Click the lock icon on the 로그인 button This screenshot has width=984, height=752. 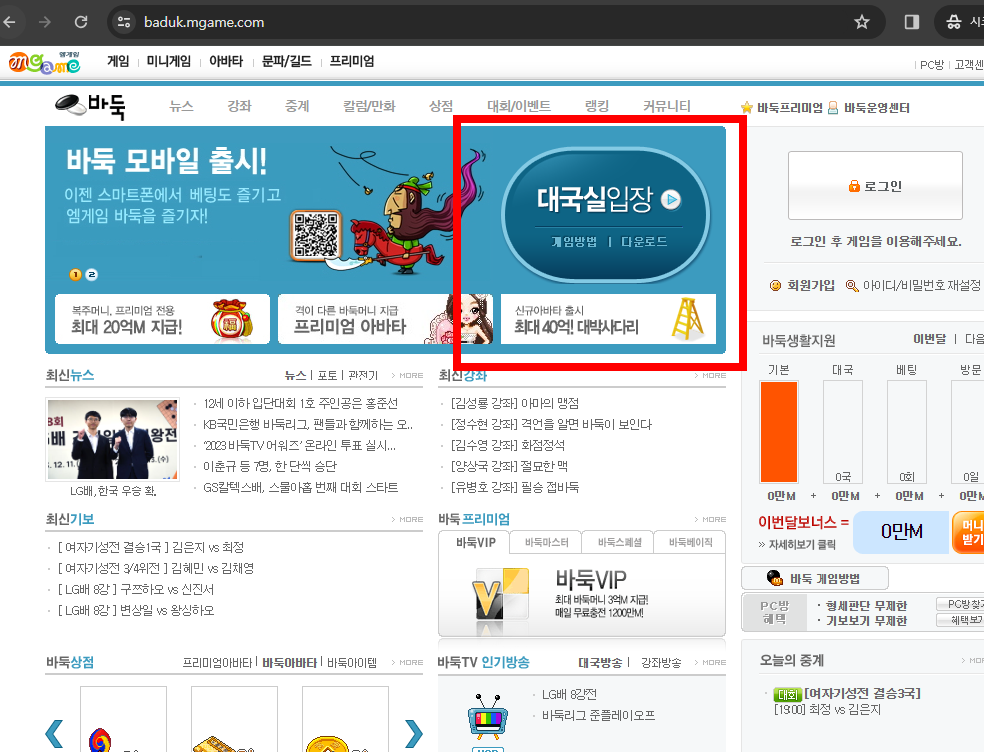854,186
